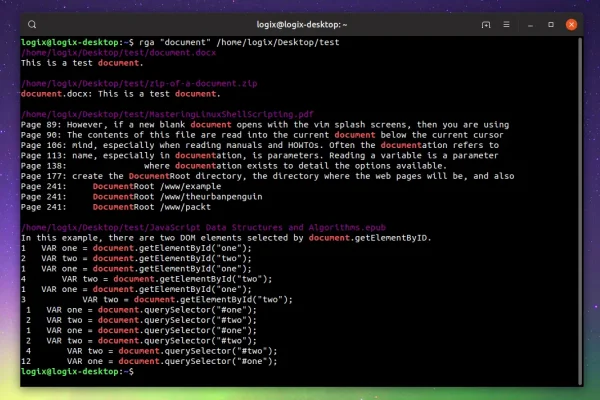The height and width of the screenshot is (400, 600).
Task: Click the JavaScript Data Structures epub path
Action: [204, 227]
